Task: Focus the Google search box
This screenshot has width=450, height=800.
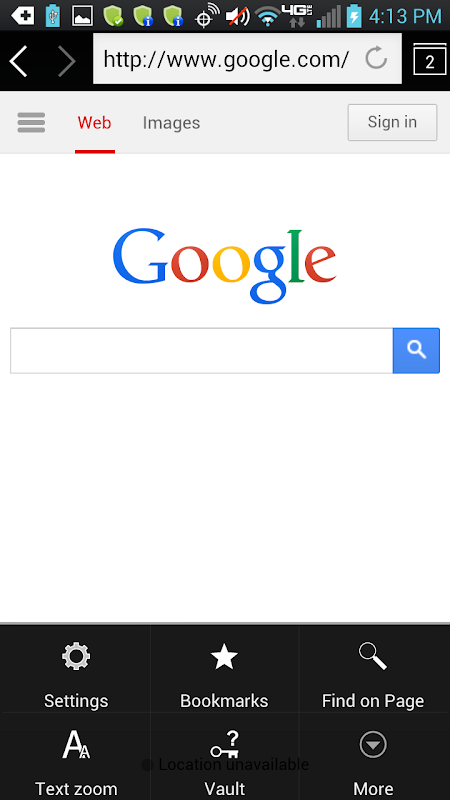Action: (x=202, y=351)
